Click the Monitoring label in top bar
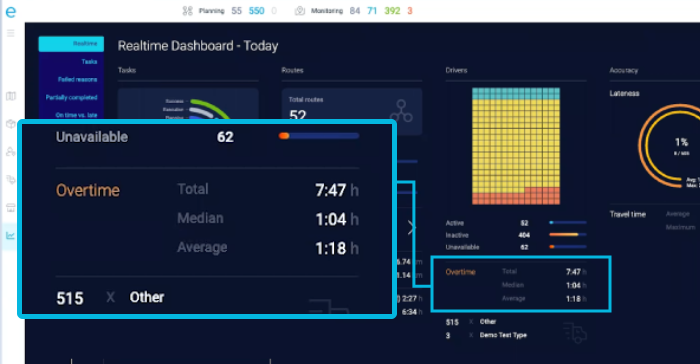Screen dimensions: 700x364 327,11
